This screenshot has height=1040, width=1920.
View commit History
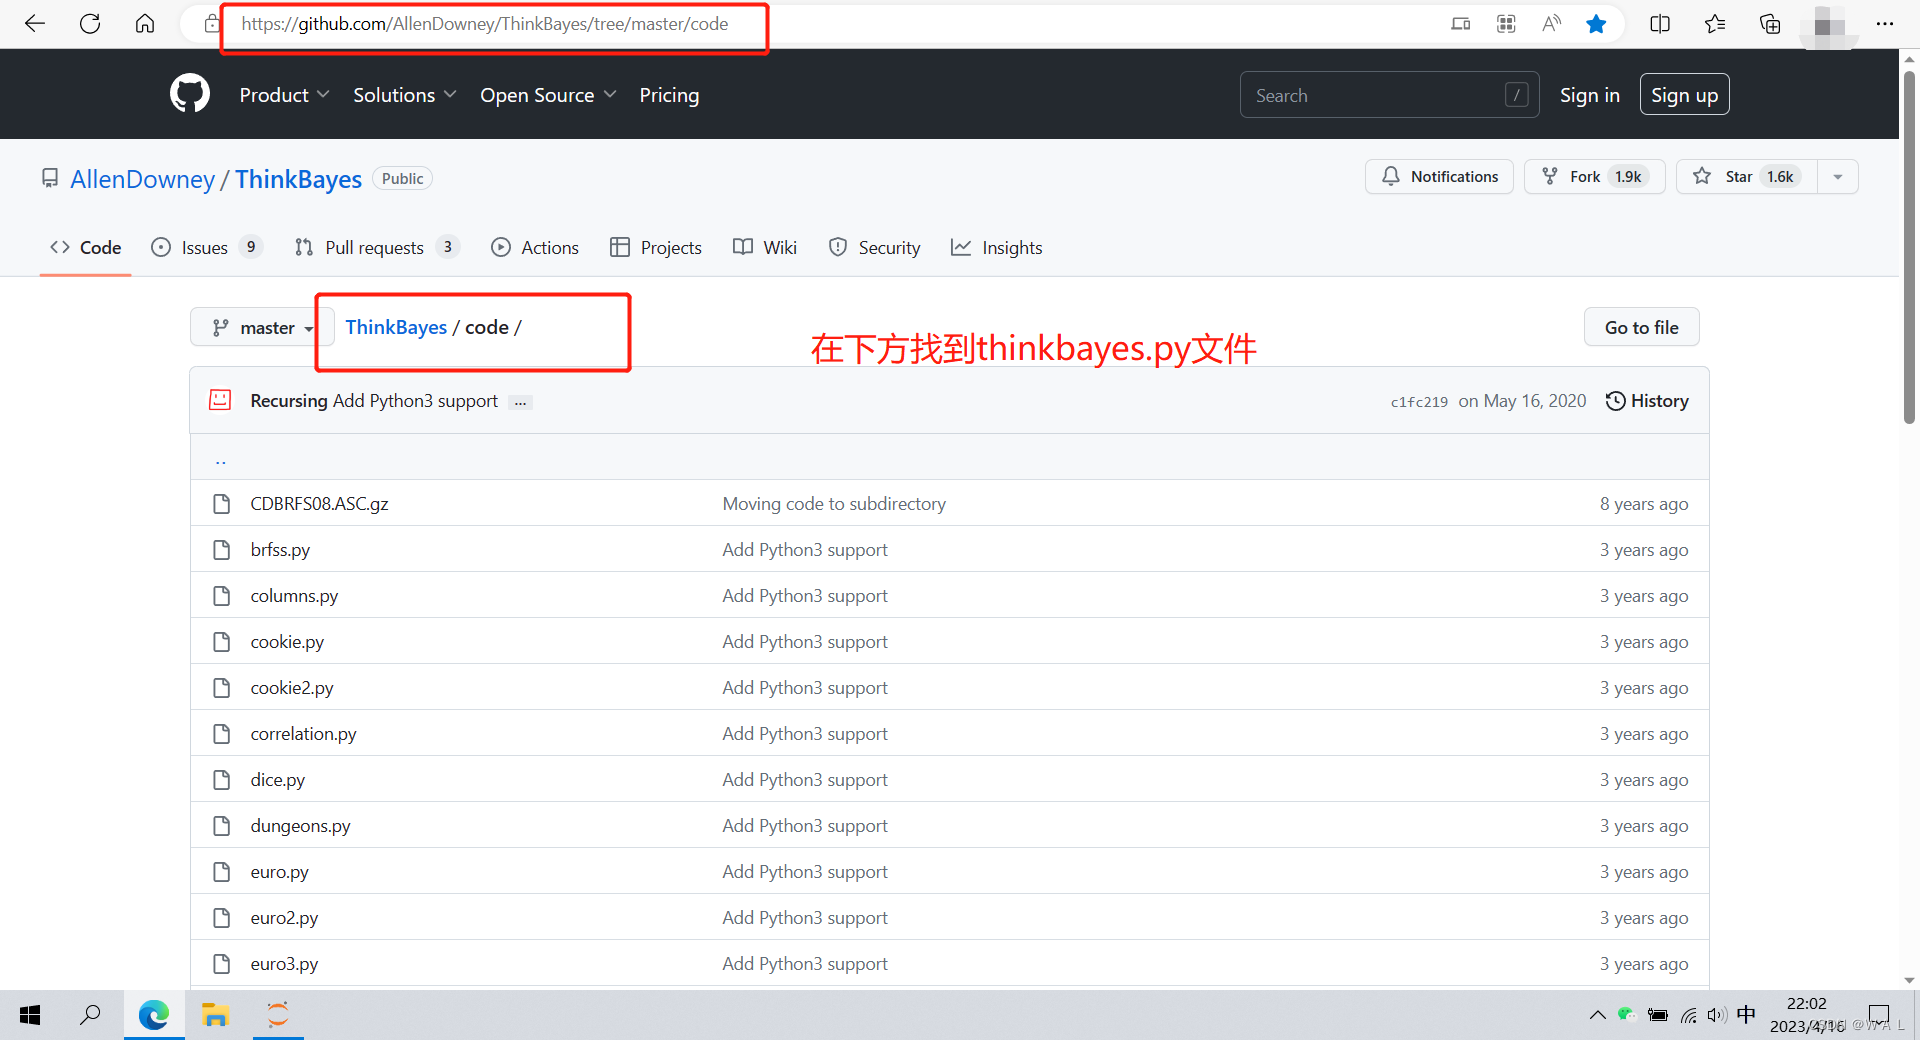1647,401
